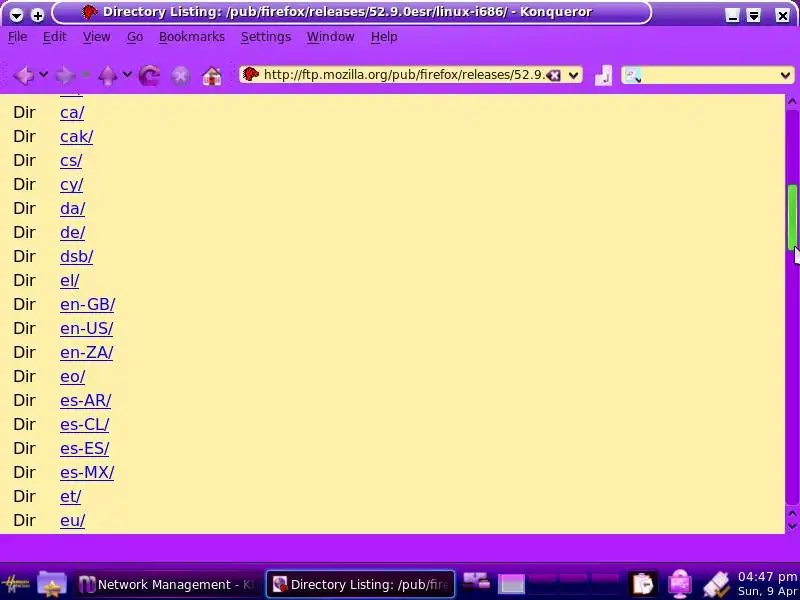Reload the current page

click(x=149, y=76)
